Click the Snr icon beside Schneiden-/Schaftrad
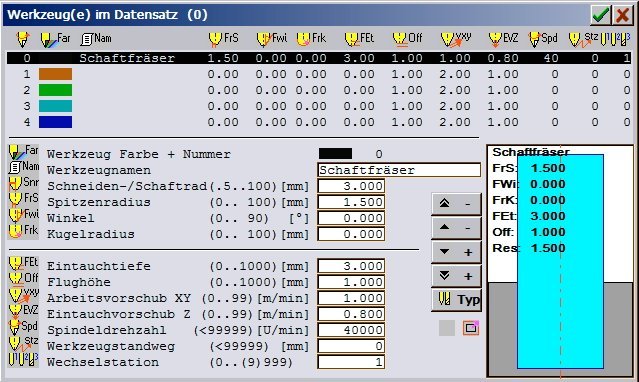639x382 pixels. (x=24, y=183)
